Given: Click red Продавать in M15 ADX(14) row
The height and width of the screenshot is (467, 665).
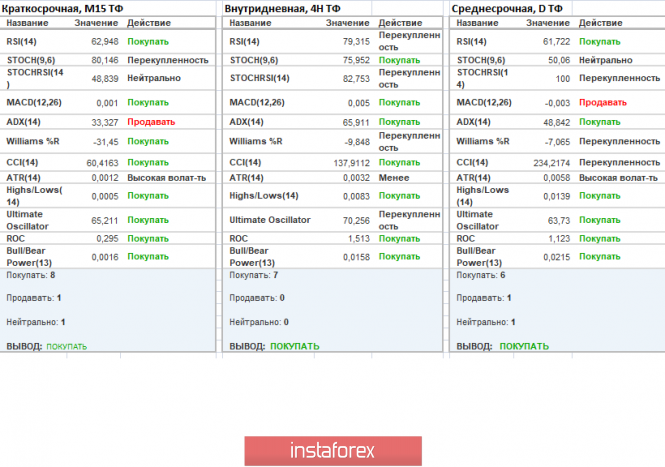Looking at the screenshot, I should (148, 121).
